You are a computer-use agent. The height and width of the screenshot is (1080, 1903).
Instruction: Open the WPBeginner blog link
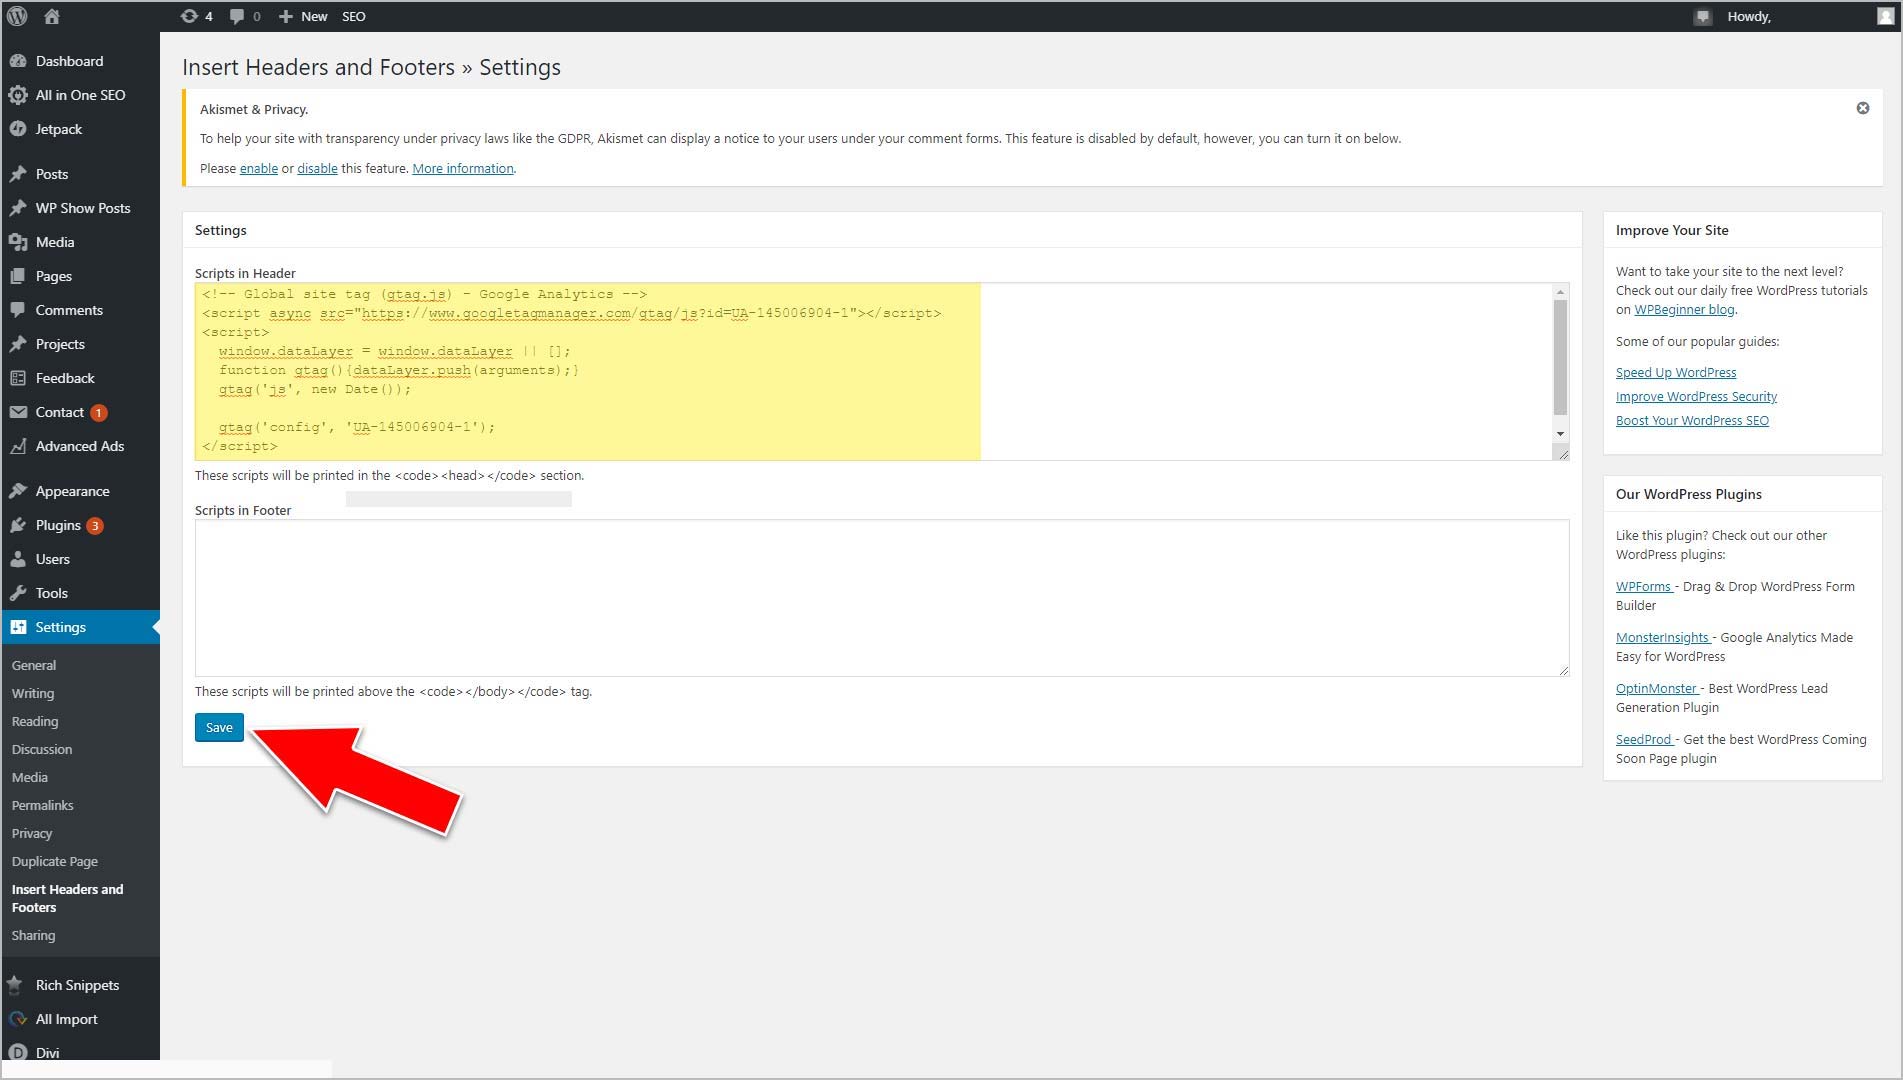1685,309
